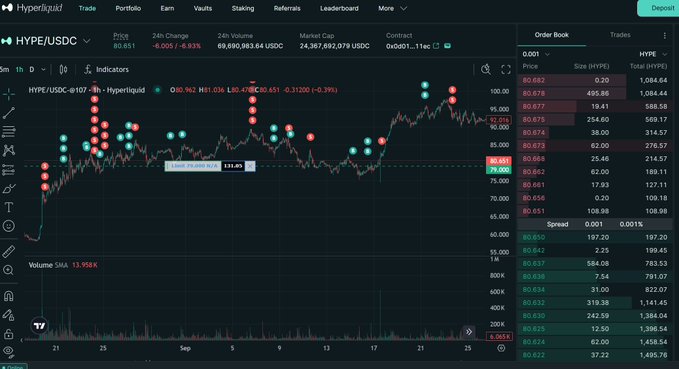Click the Hyperliquid logo
The width and height of the screenshot is (679, 369).
pos(32,8)
